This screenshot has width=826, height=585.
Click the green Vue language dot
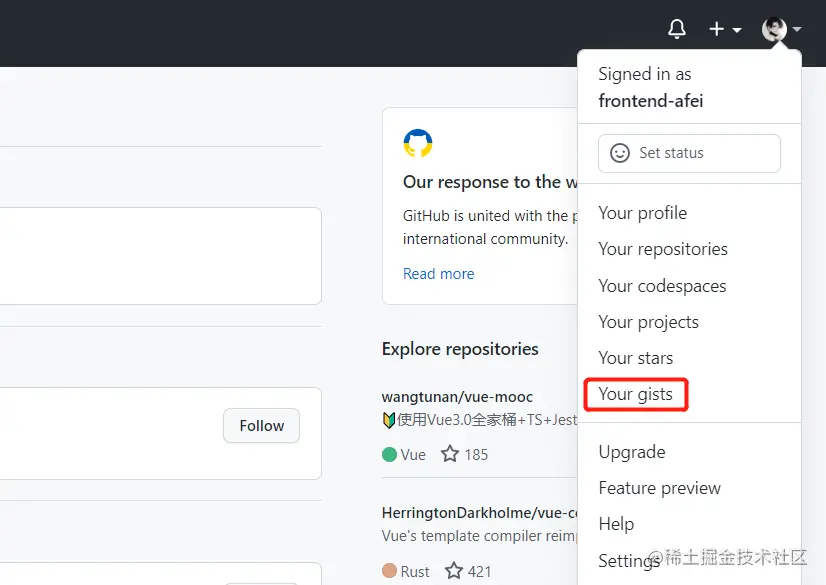click(390, 454)
